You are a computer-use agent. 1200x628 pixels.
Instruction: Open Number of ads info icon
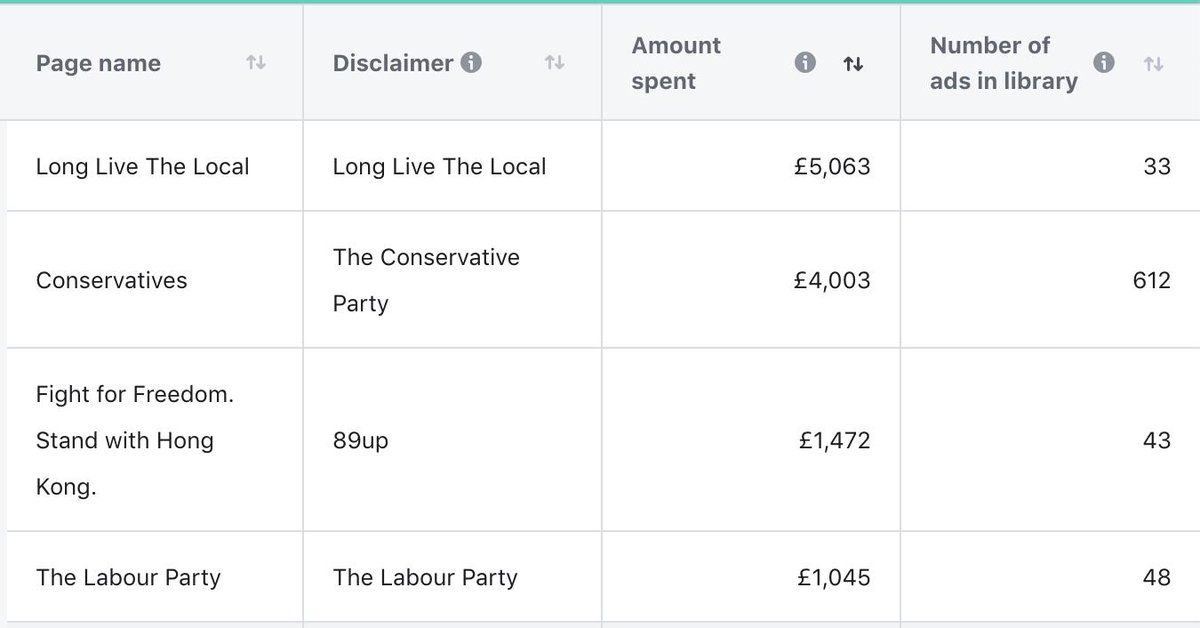[1104, 63]
